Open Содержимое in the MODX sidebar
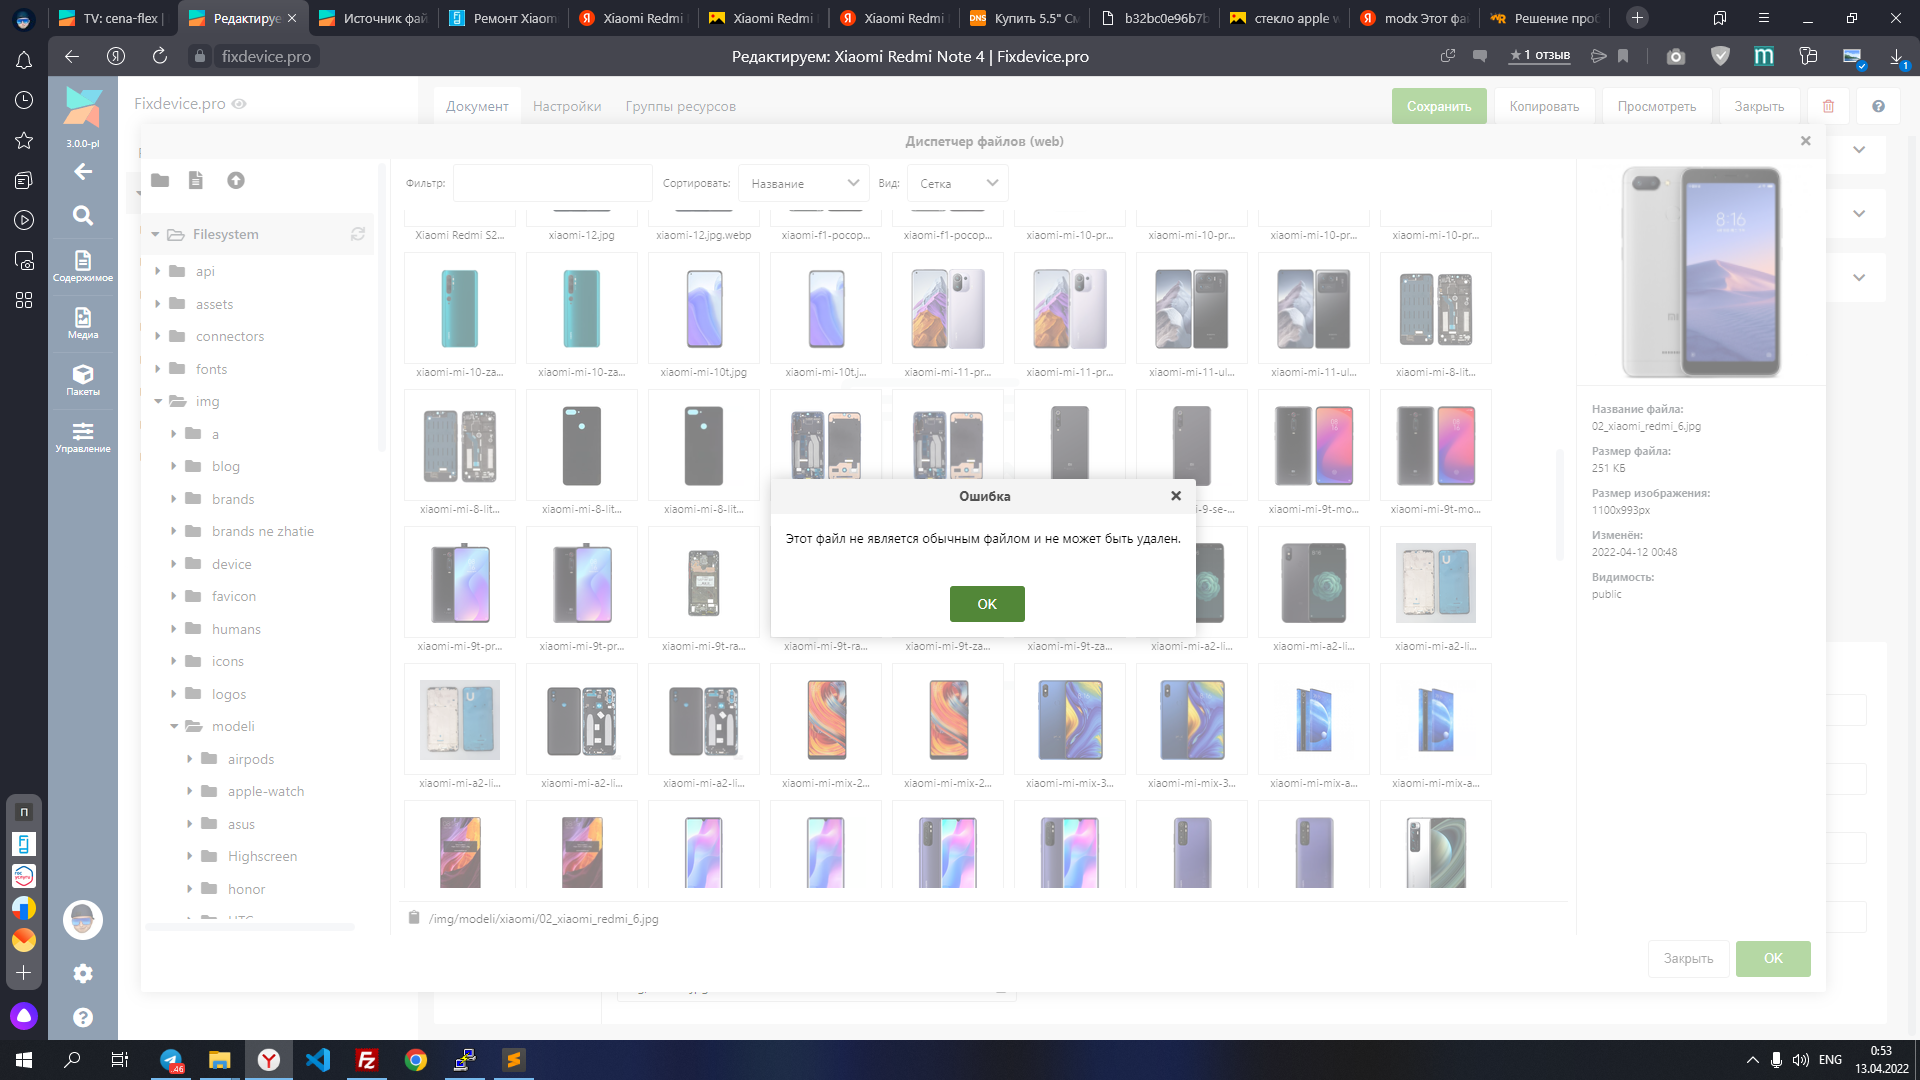The image size is (1920, 1080). [x=83, y=266]
